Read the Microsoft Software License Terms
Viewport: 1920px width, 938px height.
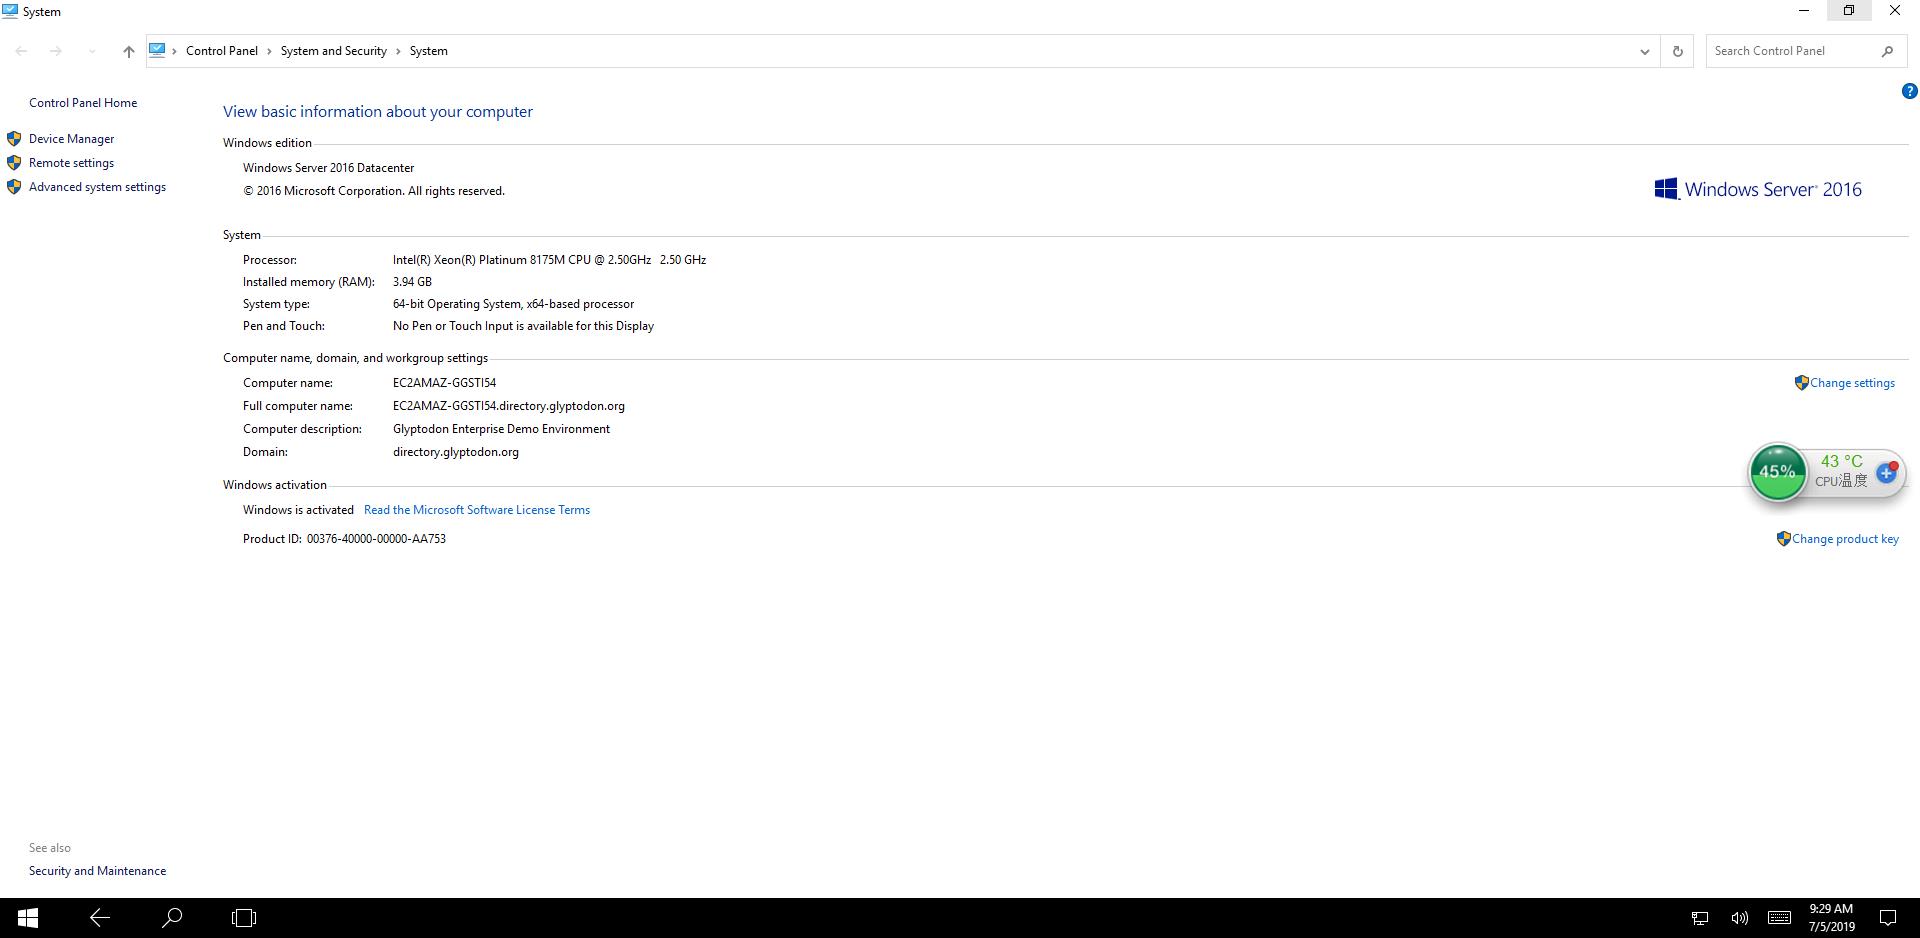click(x=477, y=510)
